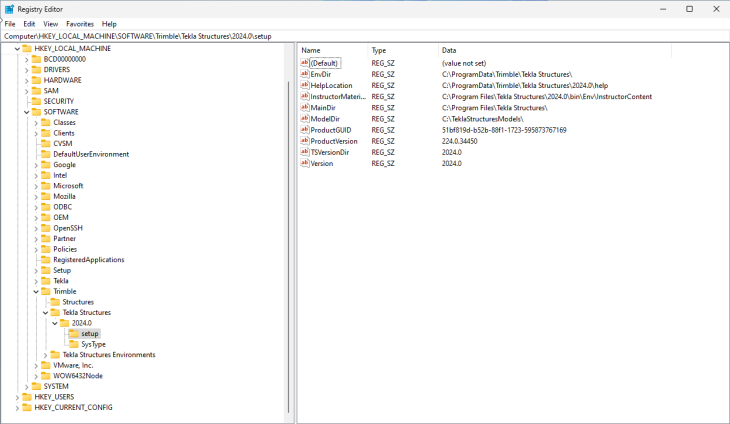Expand the Intel key chevron
Image resolution: width=730 pixels, height=424 pixels.
pyautogui.click(x=36, y=175)
